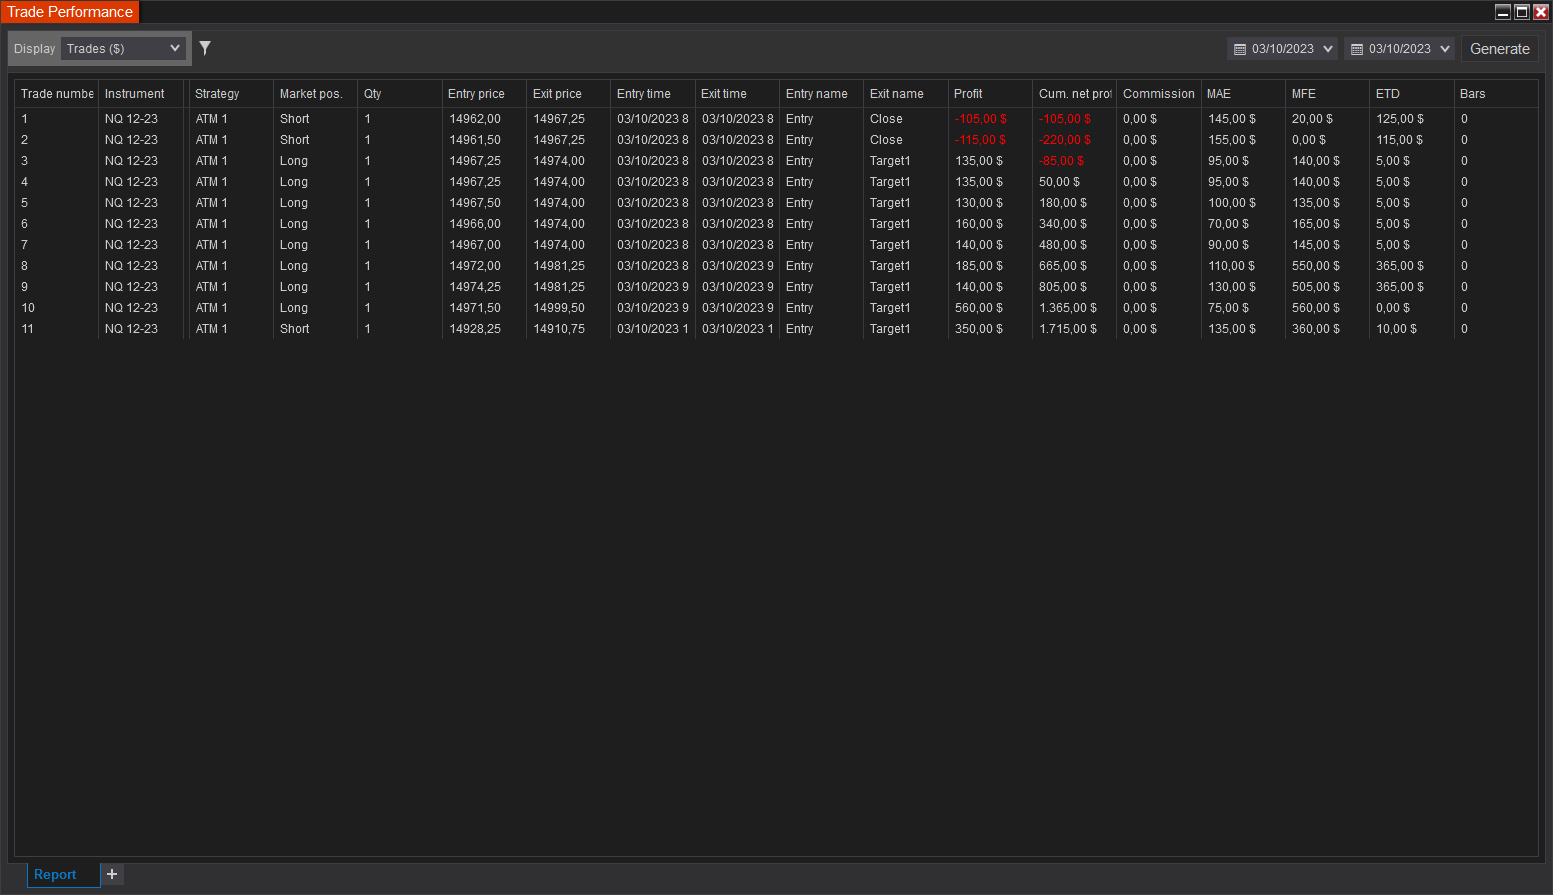Click the ETD value 115,00 $
The image size is (1553, 895).
(1400, 140)
